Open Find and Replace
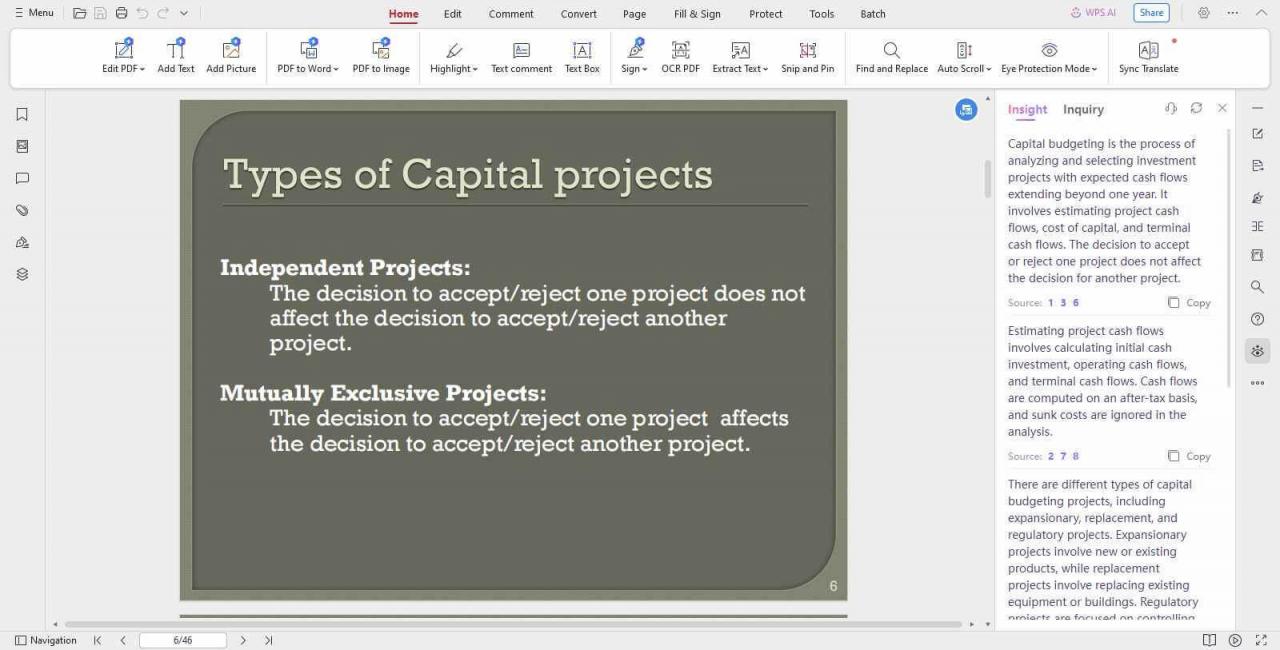1280x650 pixels. 890,56
